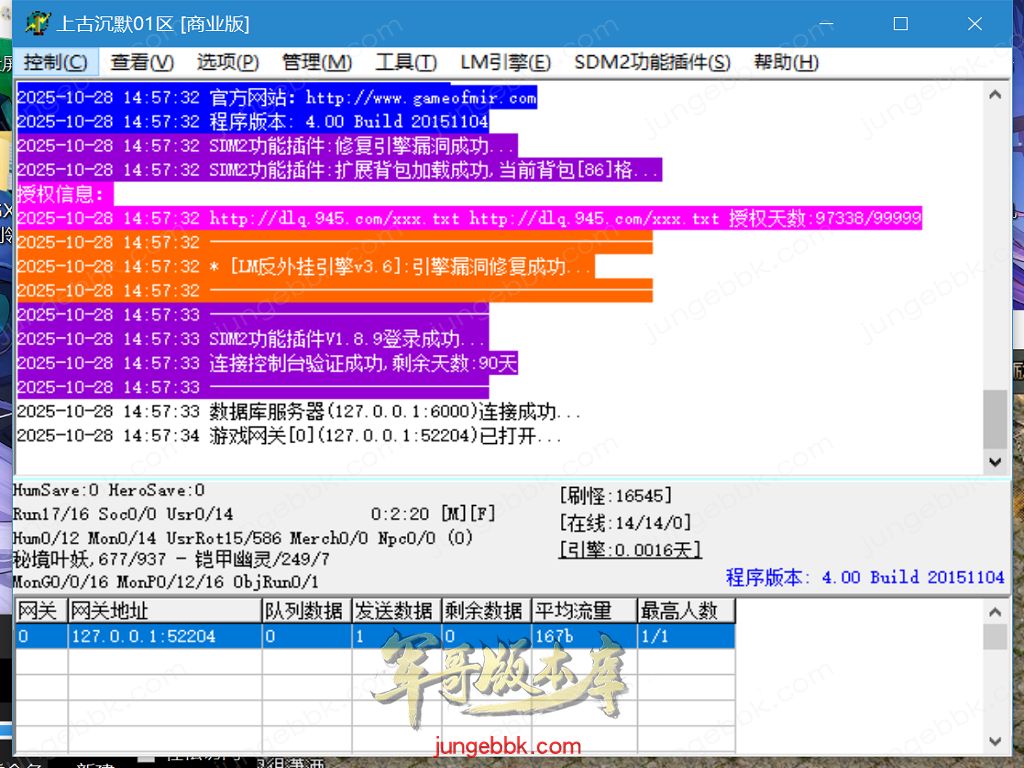Click the 最高人数 column header
This screenshot has height=768, width=1024.
point(686,611)
